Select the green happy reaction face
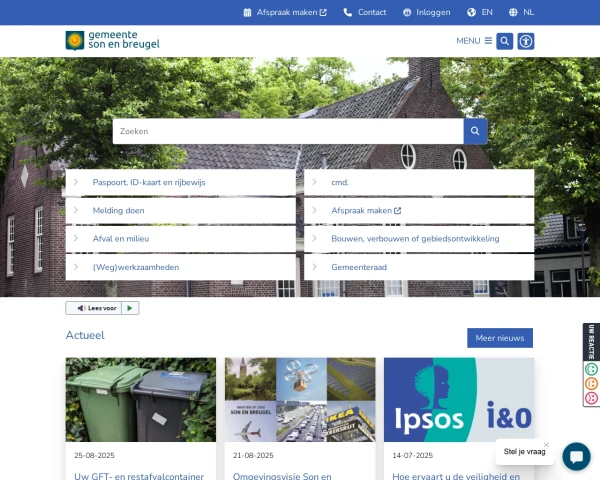The height and width of the screenshot is (480, 600). tap(591, 369)
